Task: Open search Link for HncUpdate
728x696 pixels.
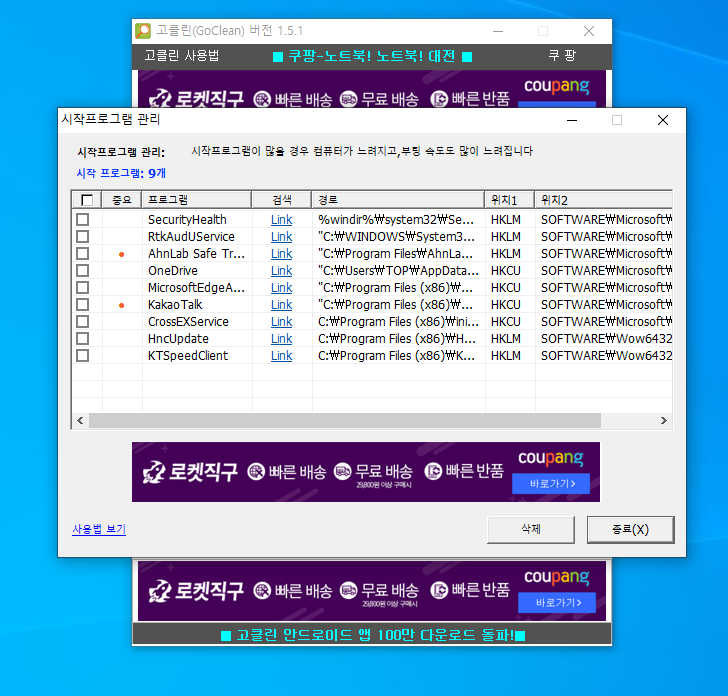Action: click(281, 338)
